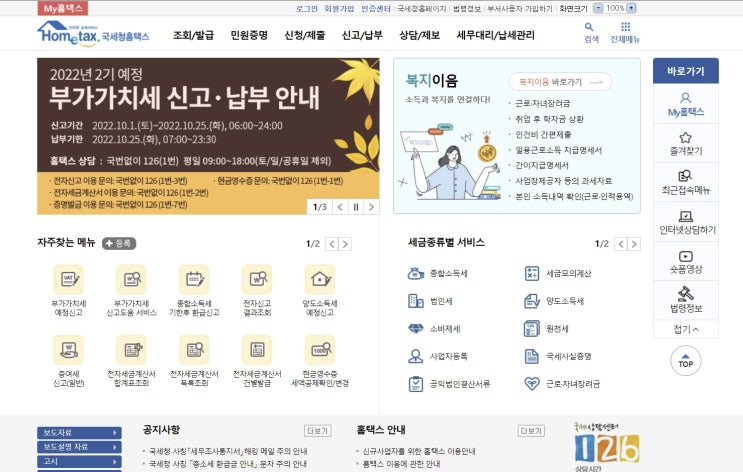Open 최근접속메뉴 shortcut

point(686,183)
